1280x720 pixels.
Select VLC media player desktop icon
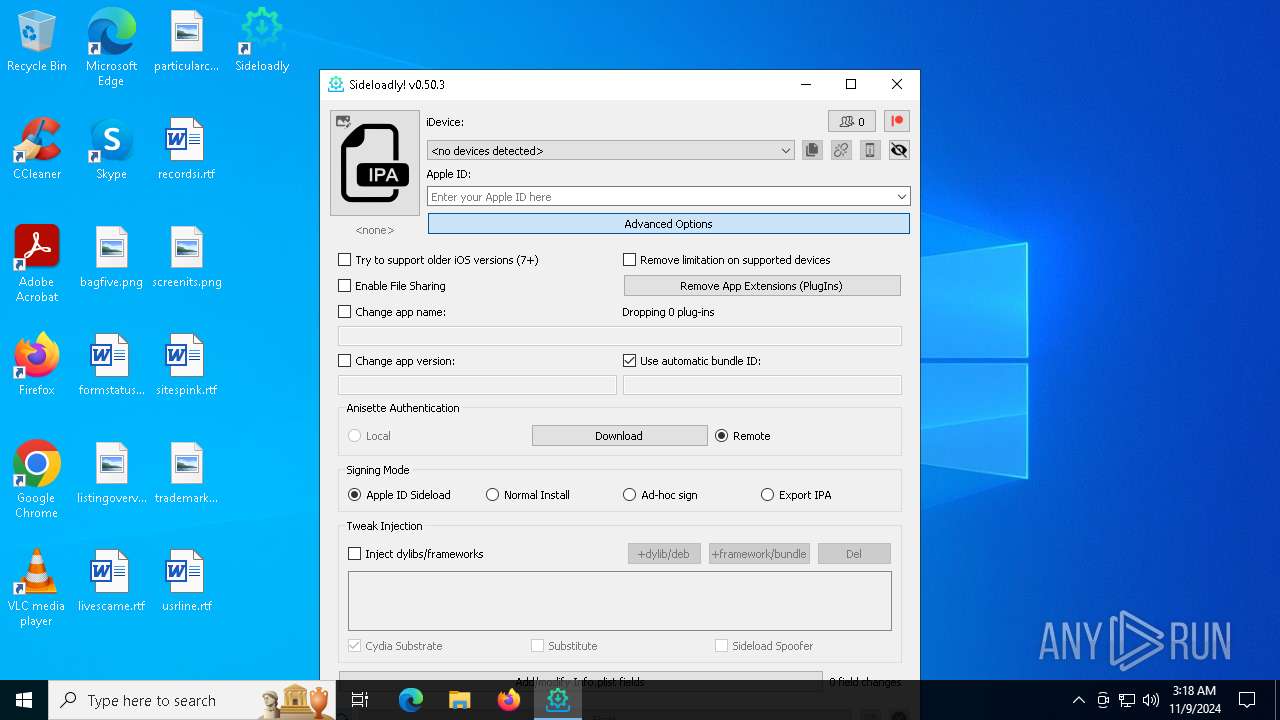(37, 588)
